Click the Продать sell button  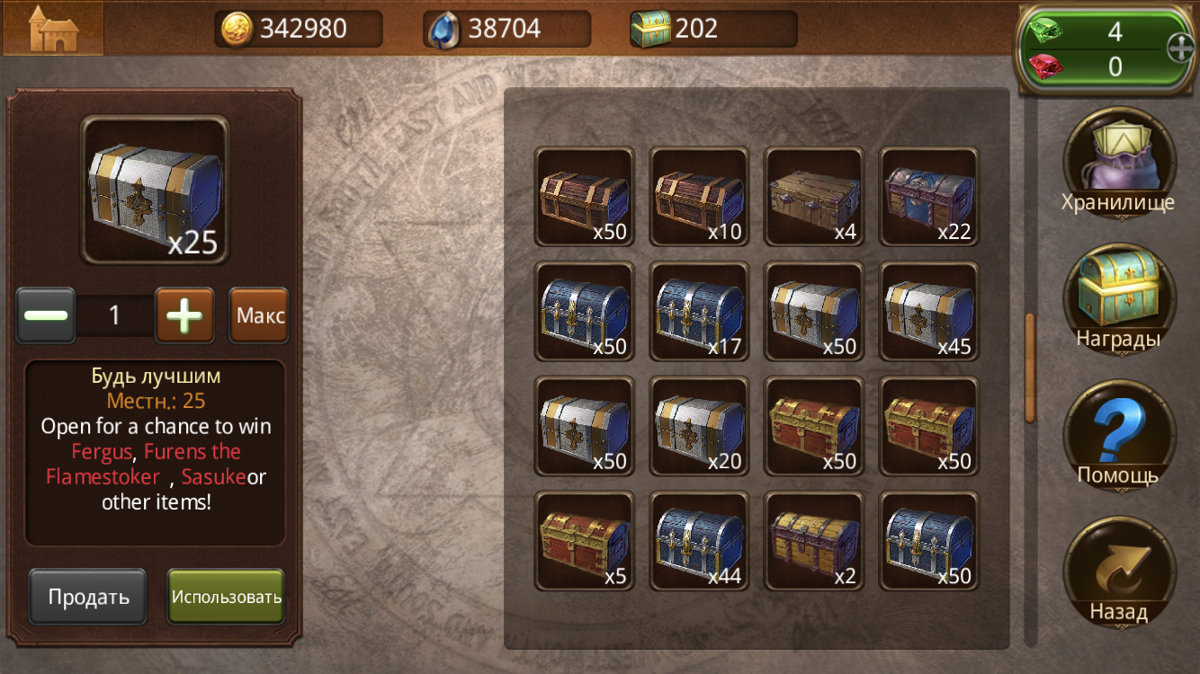[87, 597]
